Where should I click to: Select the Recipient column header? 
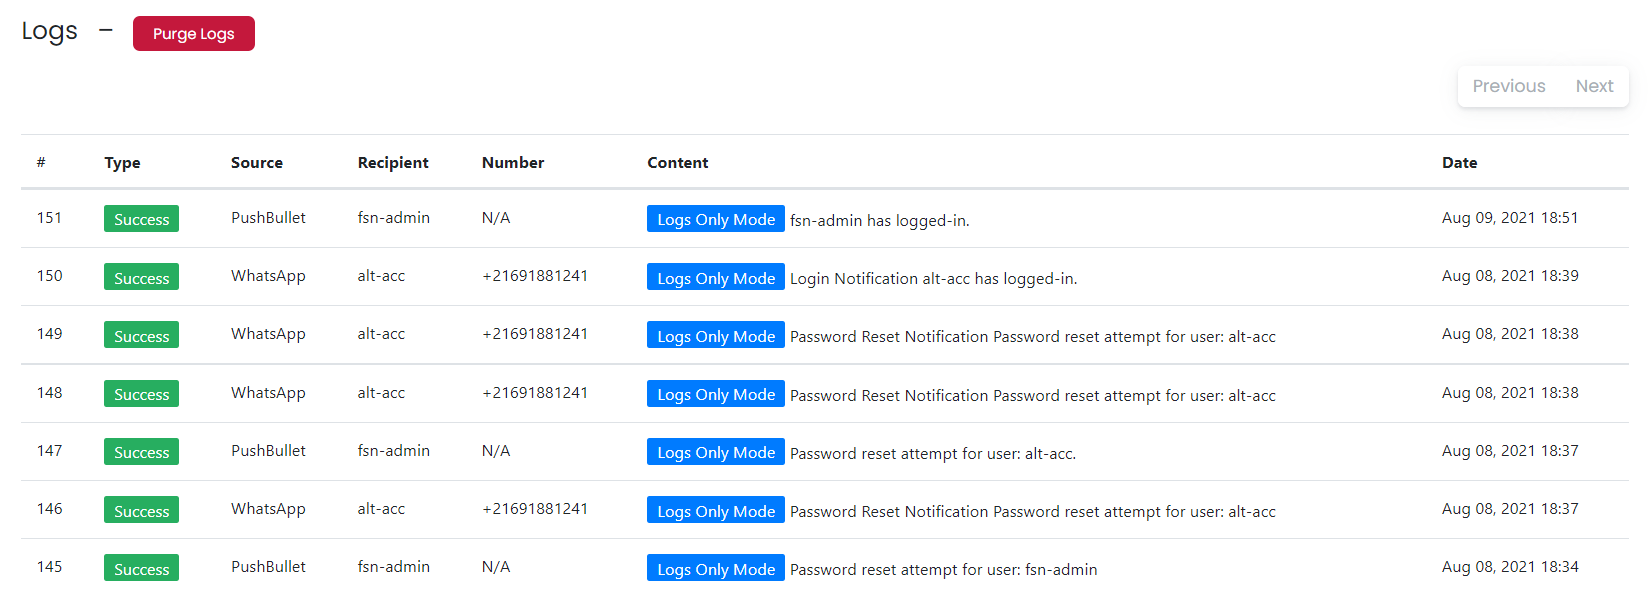tap(393, 162)
